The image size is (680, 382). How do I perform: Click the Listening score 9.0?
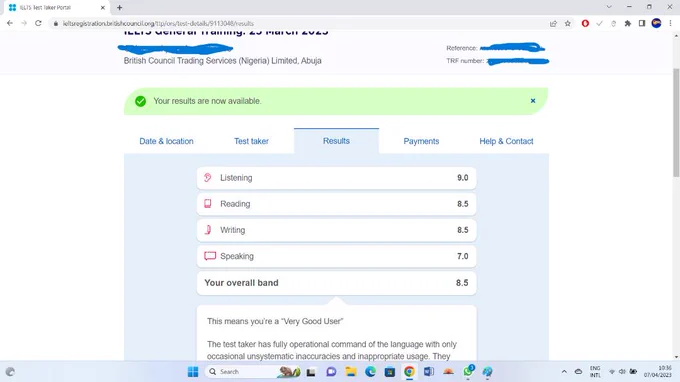pos(462,178)
